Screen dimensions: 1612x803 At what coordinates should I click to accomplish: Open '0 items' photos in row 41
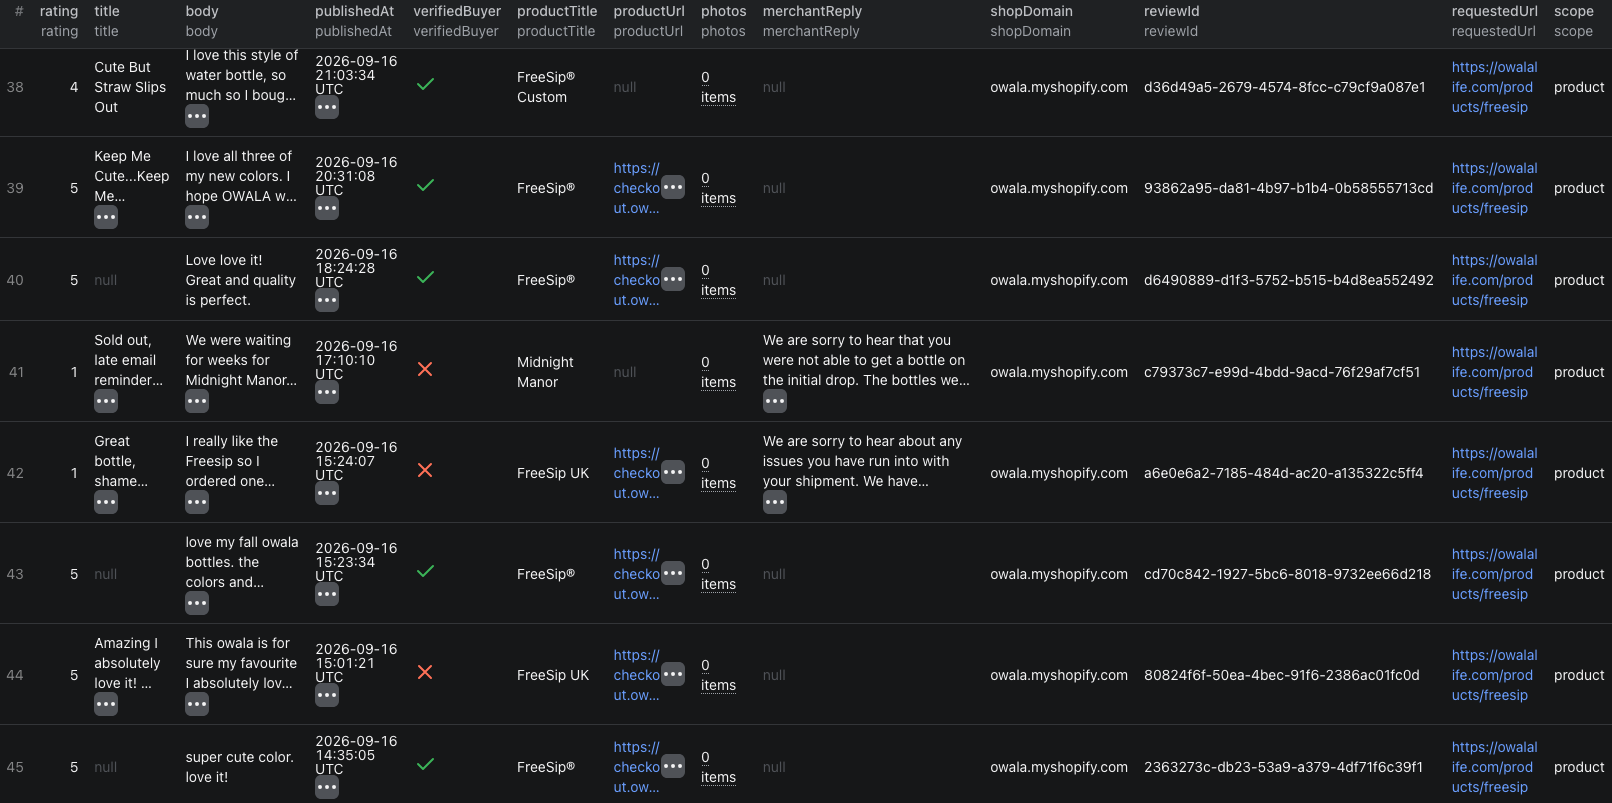pyautogui.click(x=718, y=372)
